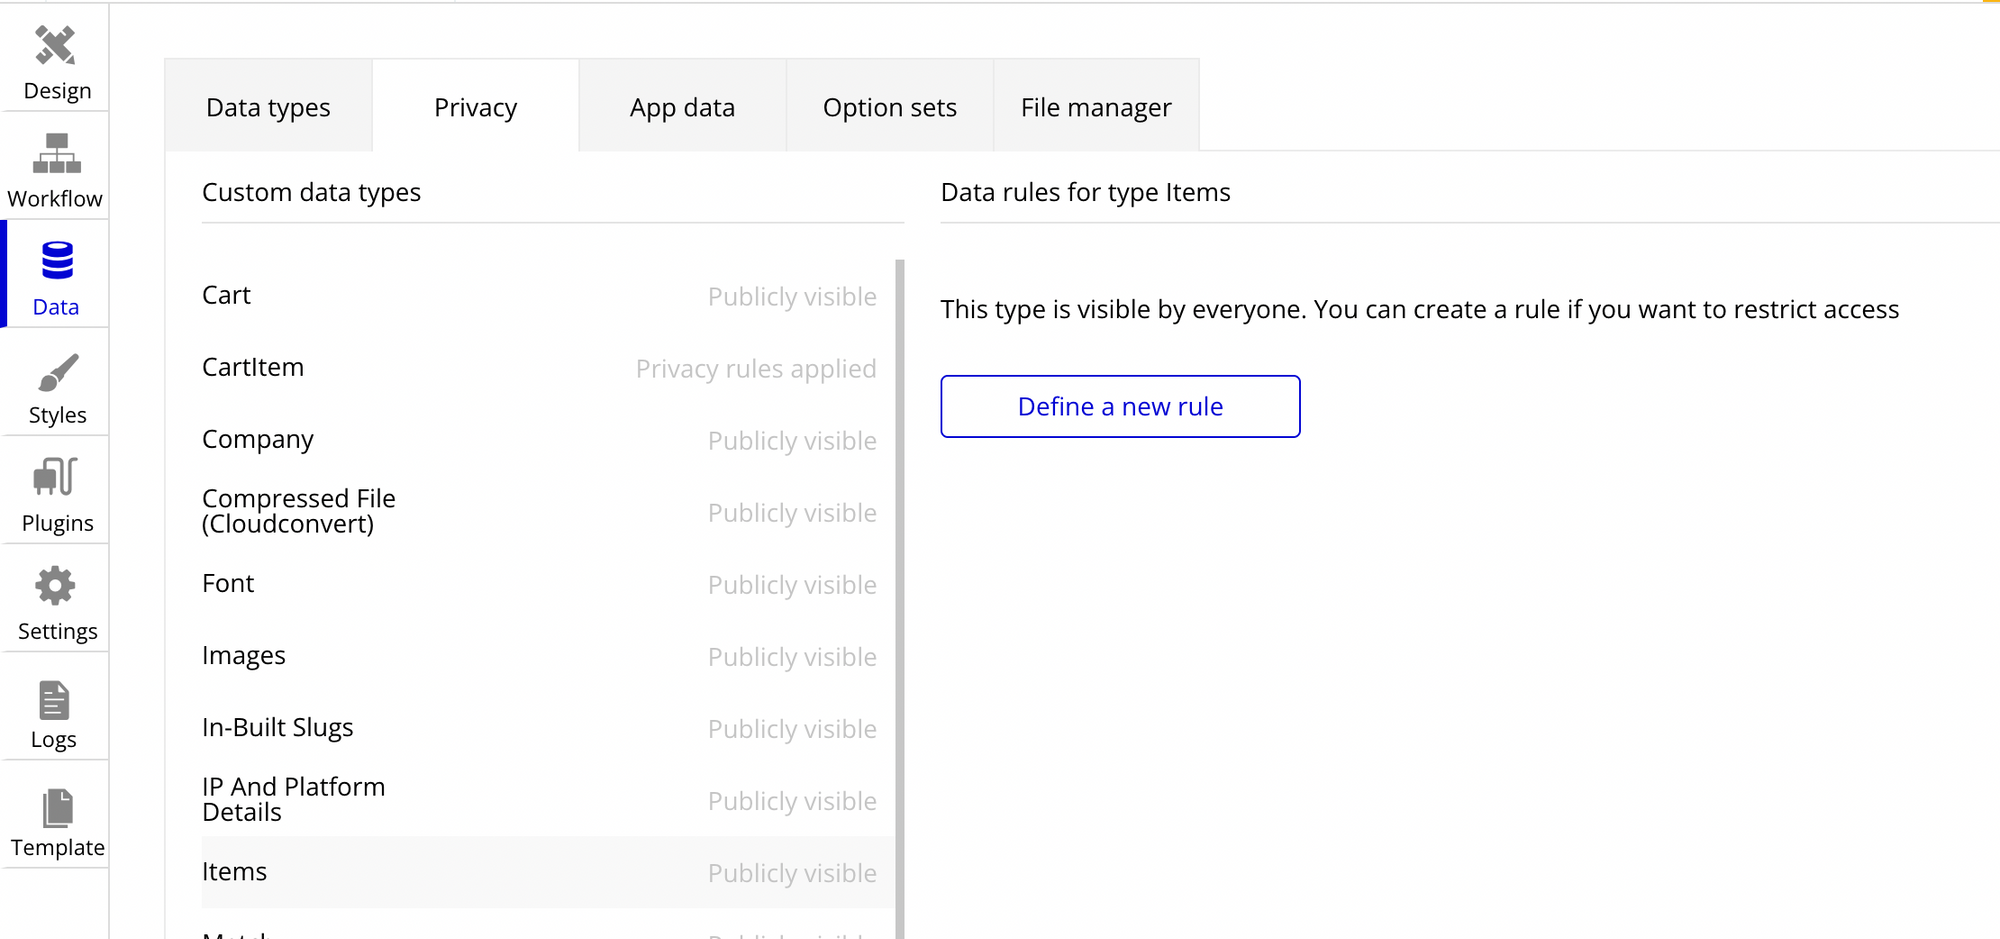Click Define a new rule button
The width and height of the screenshot is (2000, 939).
(1120, 406)
